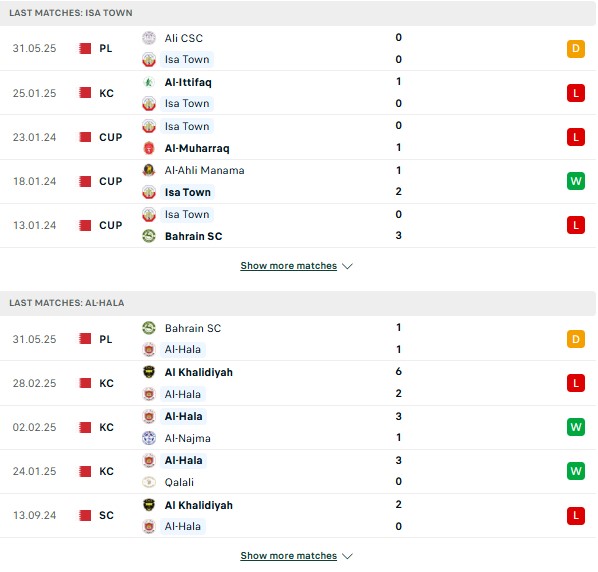Expand Isa Town show more matches chevron
The width and height of the screenshot is (598, 572).
tap(347, 266)
